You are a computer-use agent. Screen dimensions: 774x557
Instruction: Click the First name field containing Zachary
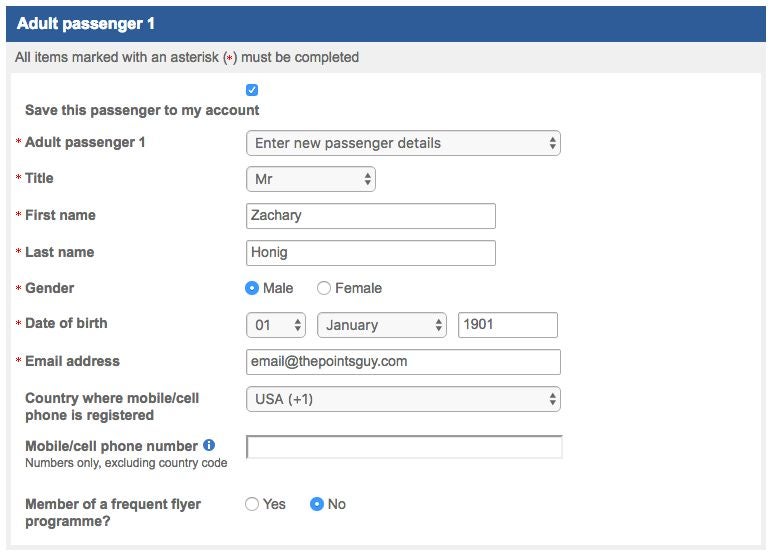370,215
